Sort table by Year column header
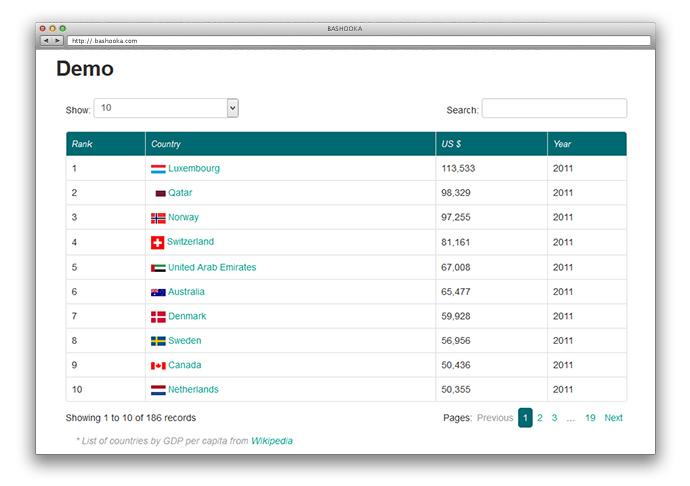Image resolution: width=690 pixels, height=486 pixels. (562, 144)
